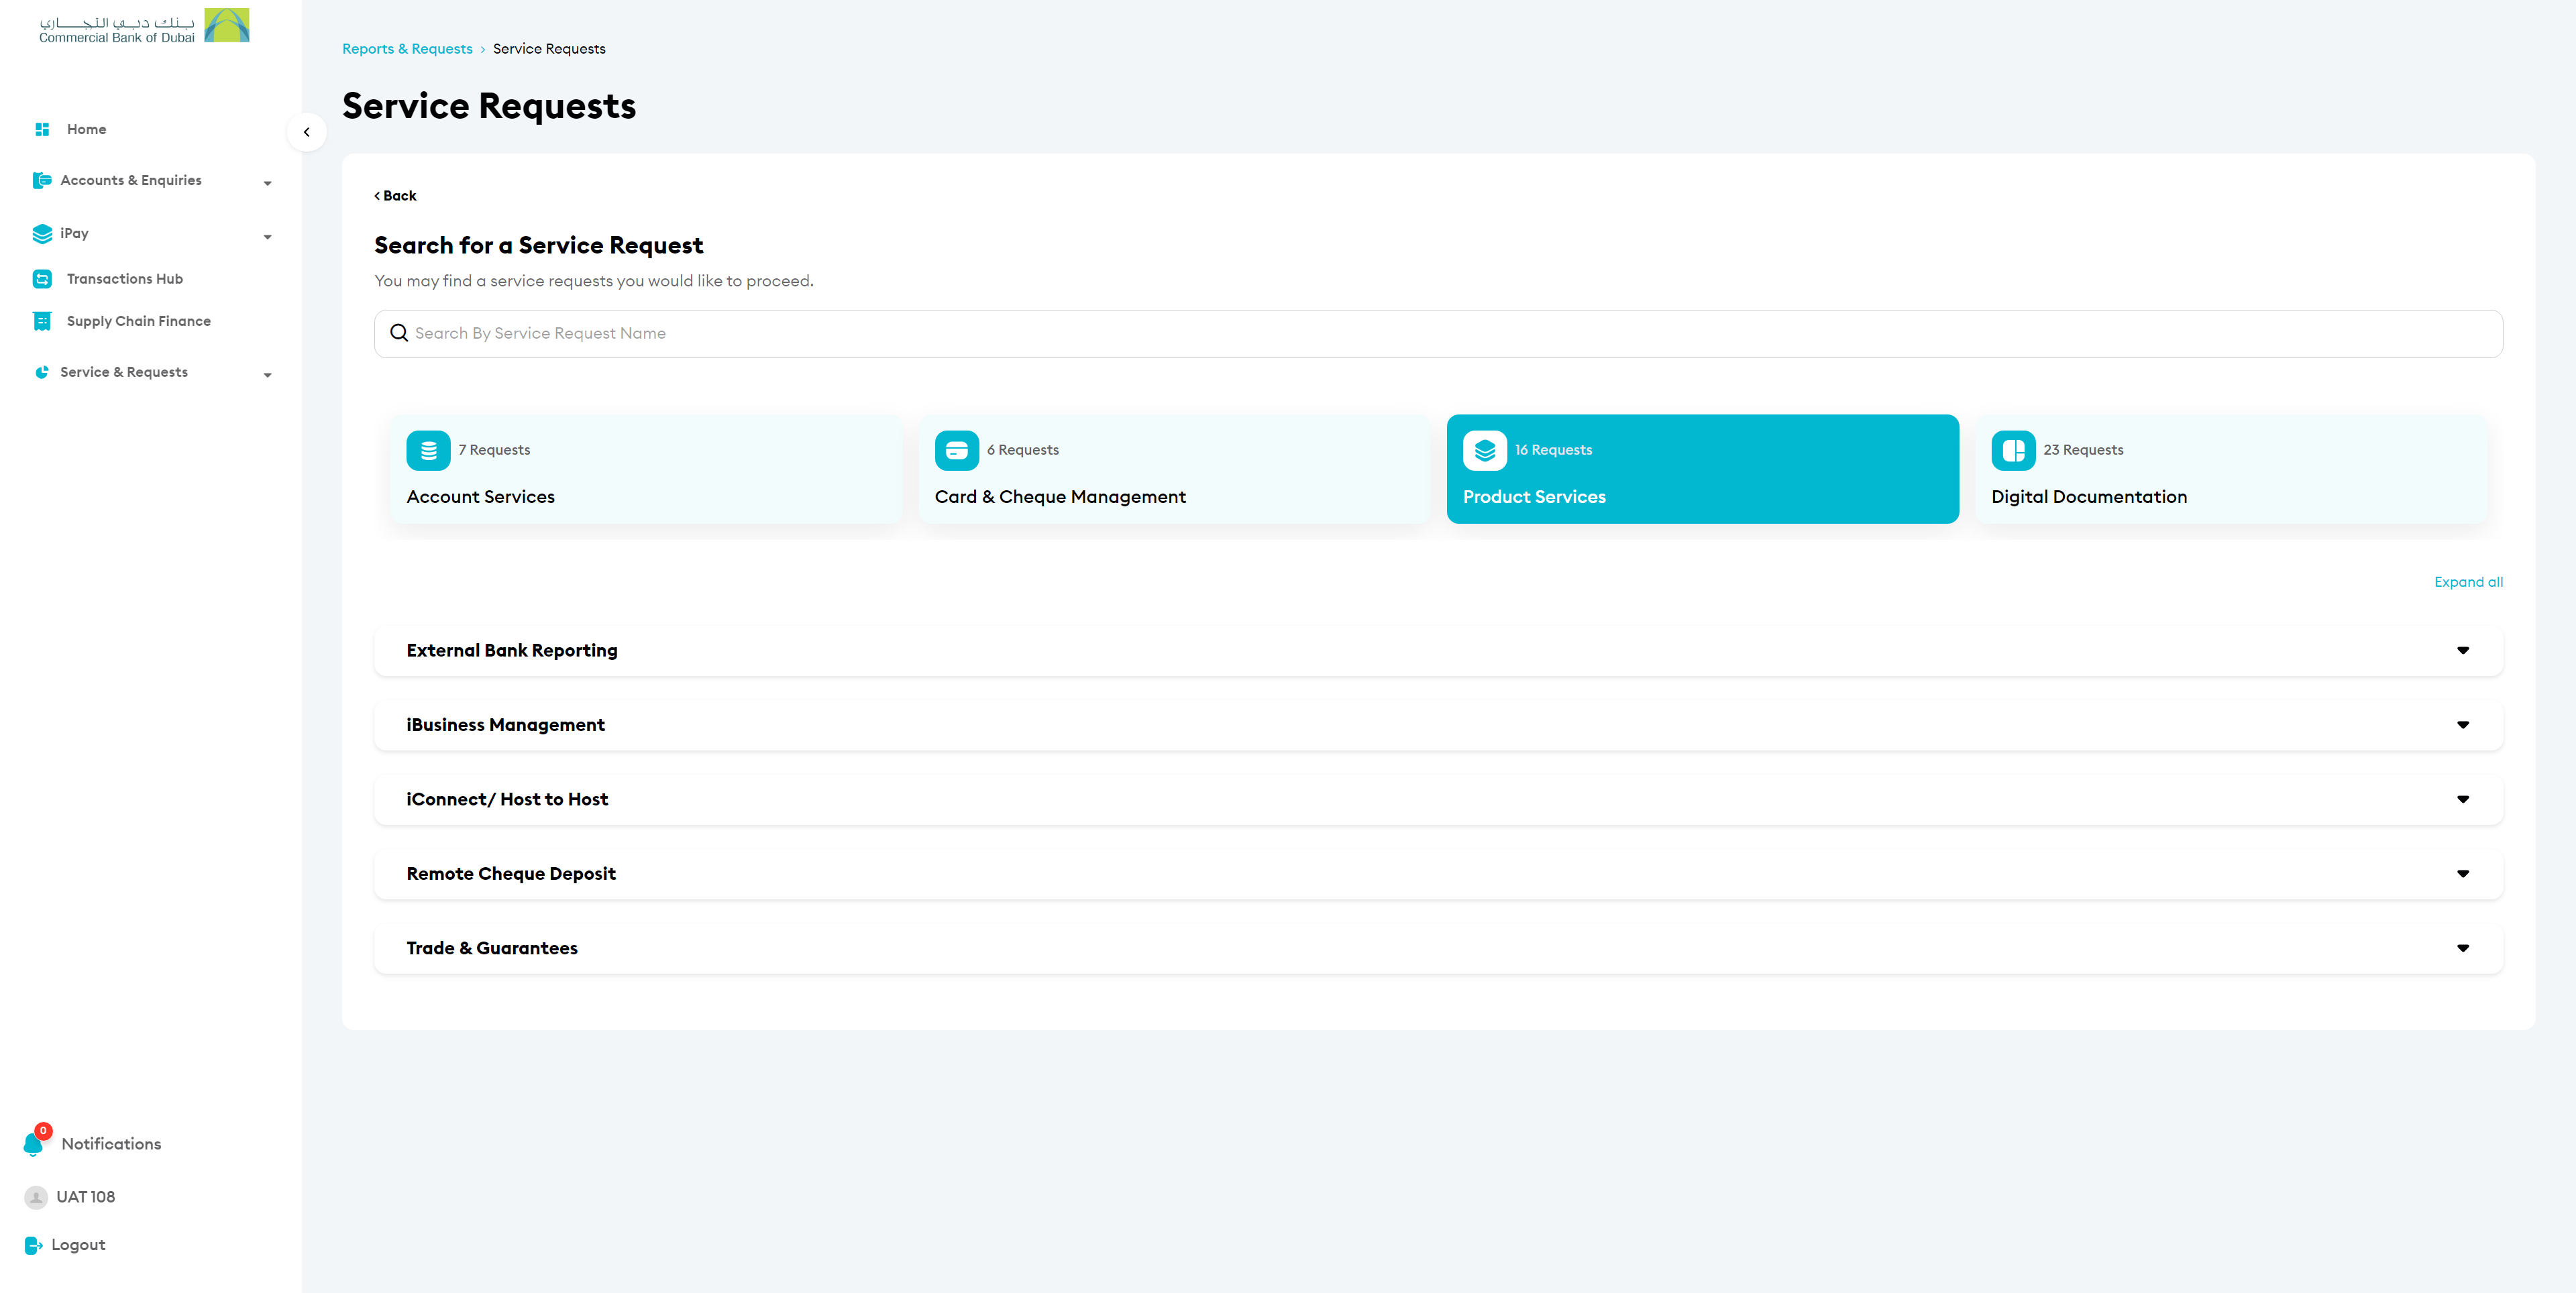The width and height of the screenshot is (2576, 1293).
Task: Open the Notifications bell icon
Action: click(x=34, y=1144)
